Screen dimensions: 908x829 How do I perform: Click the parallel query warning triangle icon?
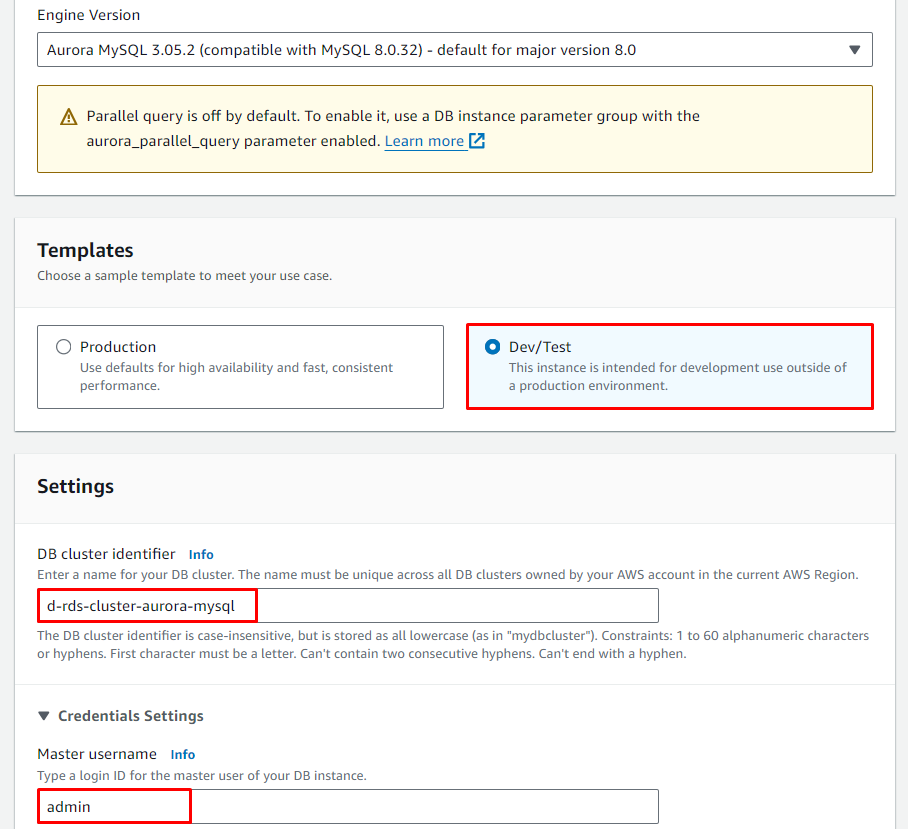pos(68,117)
